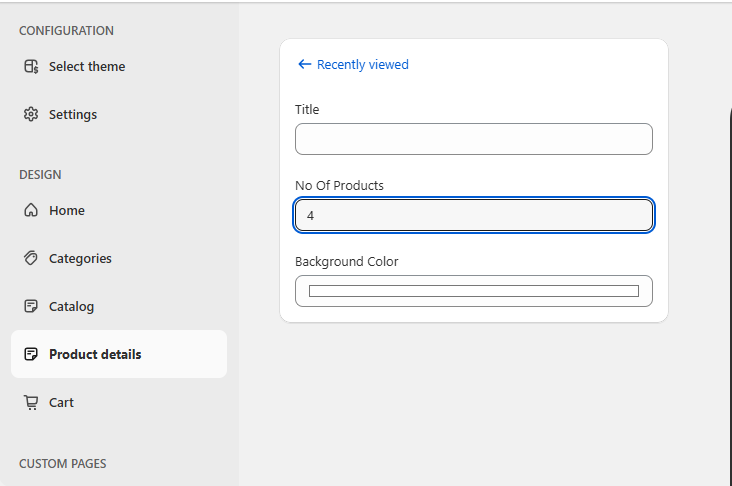Open the Cart design page
The image size is (732, 486).
pos(119,402)
